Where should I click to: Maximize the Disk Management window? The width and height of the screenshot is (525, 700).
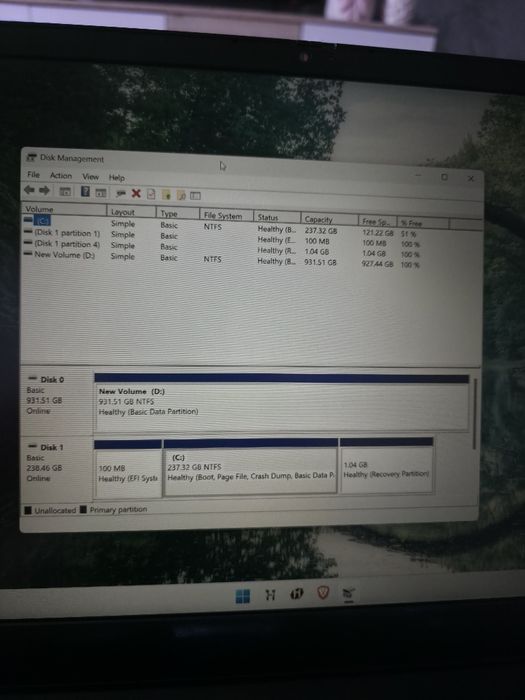coord(444,177)
